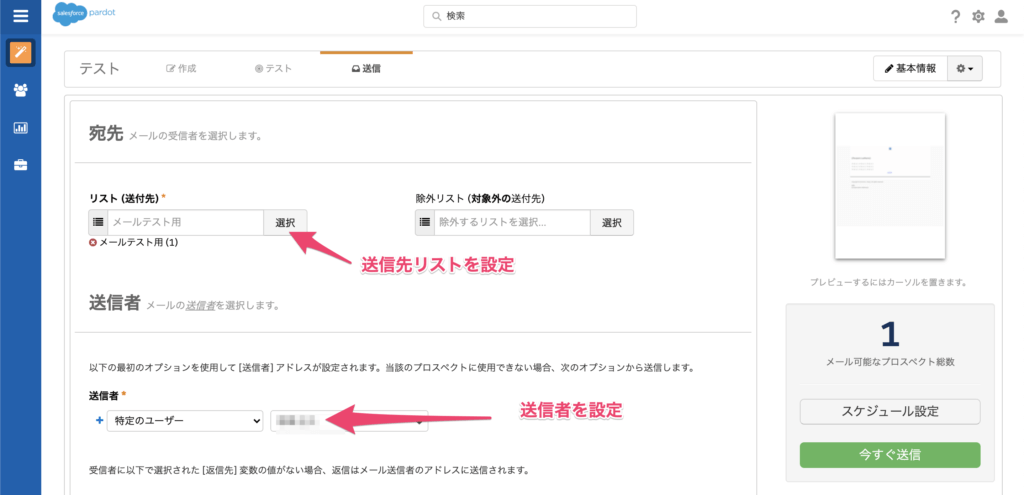This screenshot has width=1024, height=495.
Task: Switch to the 送信 tab
Action: [x=366, y=68]
